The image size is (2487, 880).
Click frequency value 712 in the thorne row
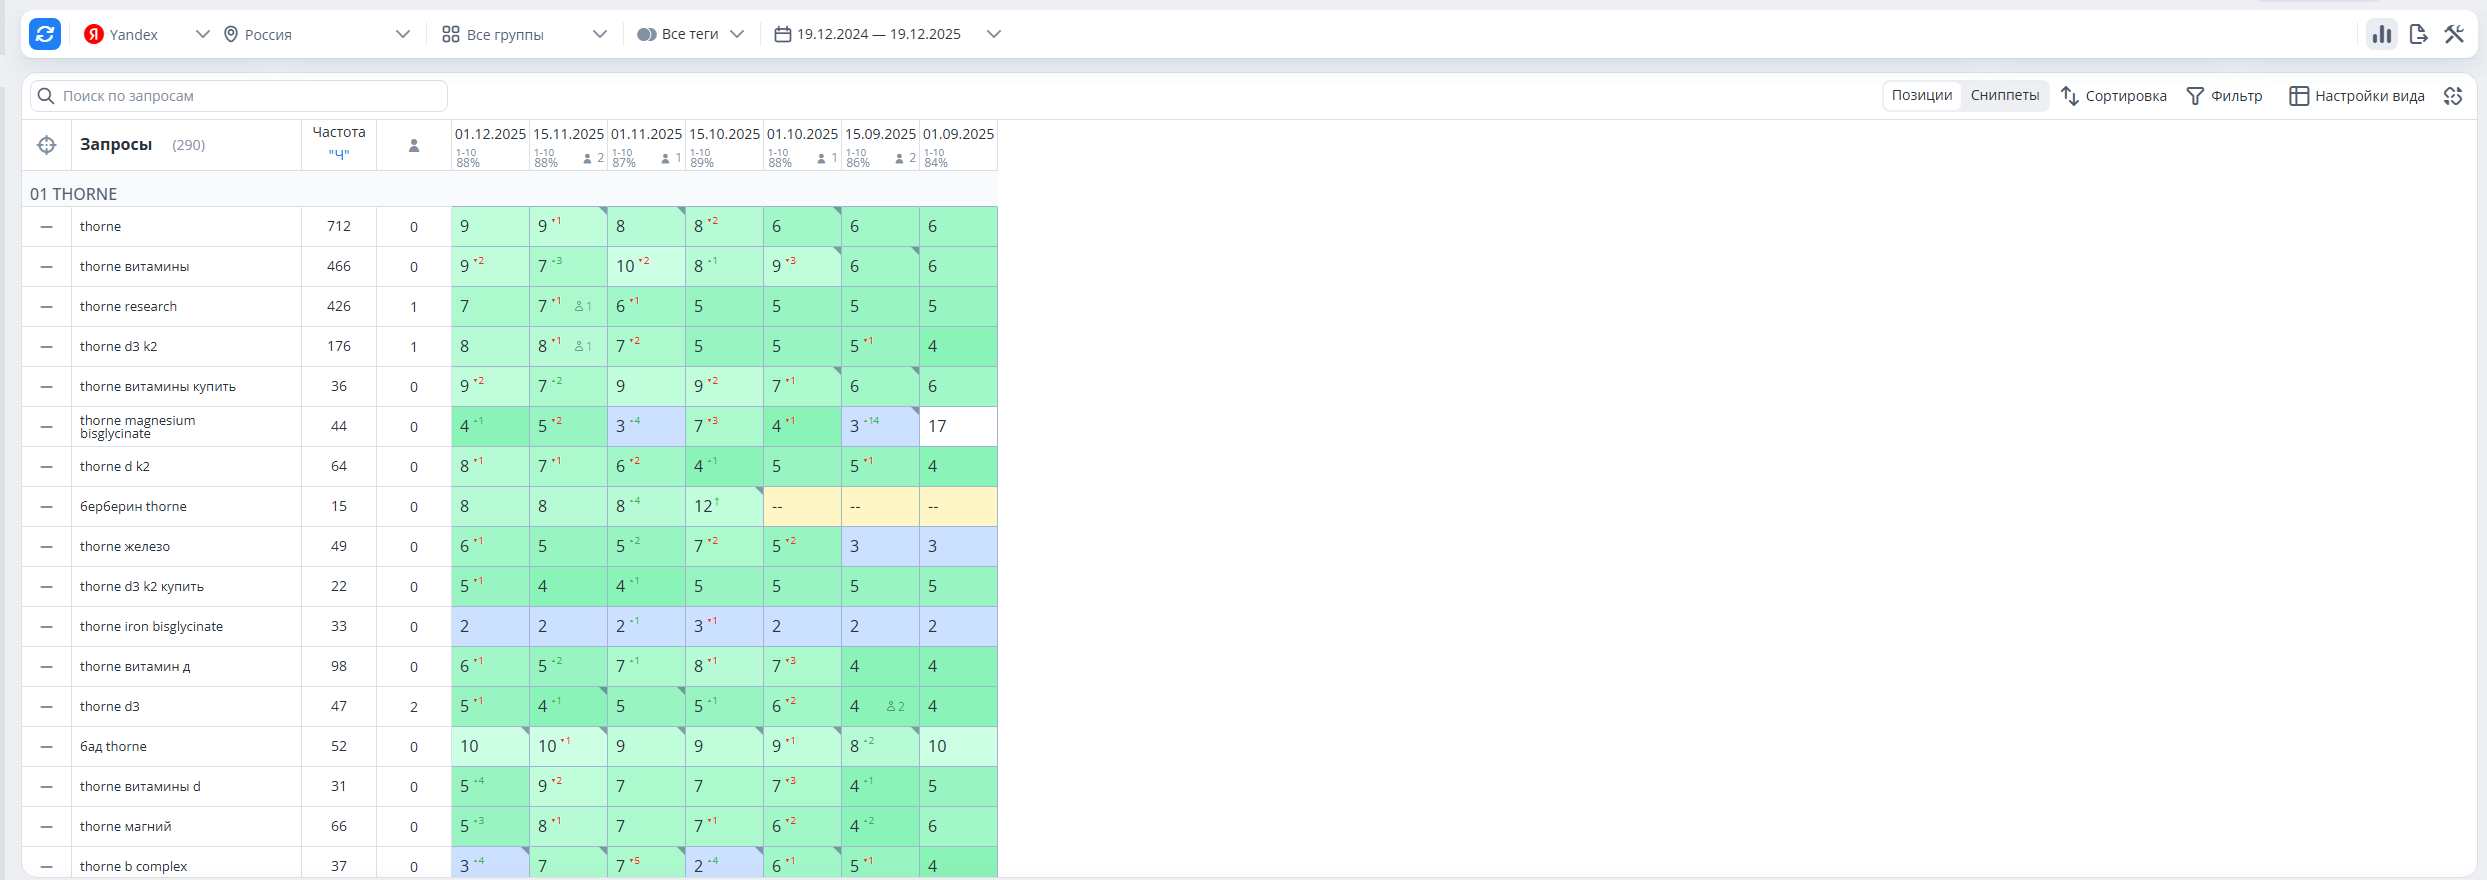pyautogui.click(x=339, y=227)
